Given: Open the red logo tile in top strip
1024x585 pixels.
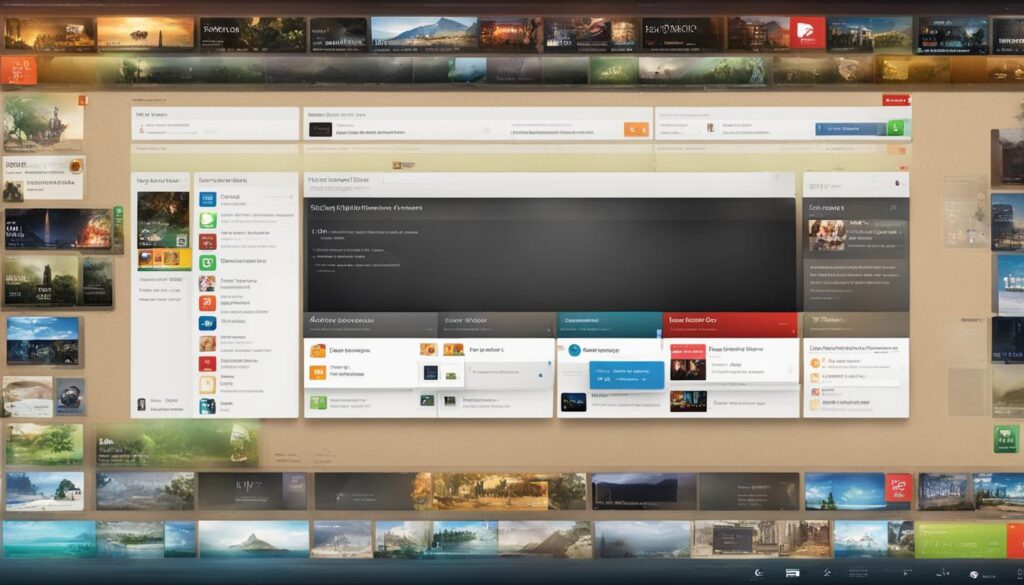Looking at the screenshot, I should pyautogui.click(x=807, y=34).
